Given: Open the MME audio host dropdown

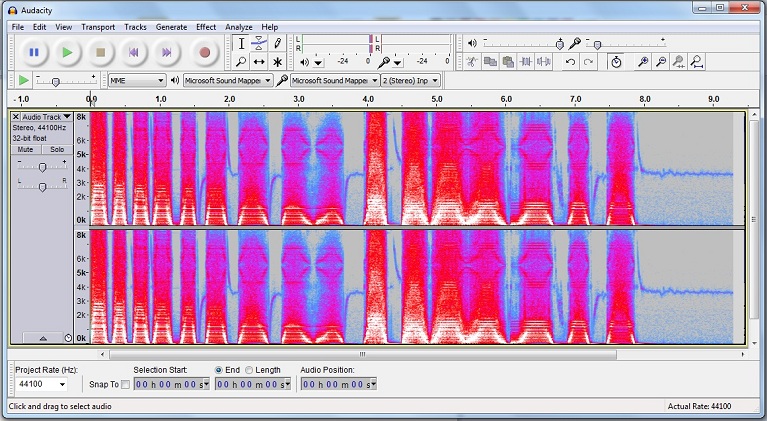Looking at the screenshot, I should [136, 81].
